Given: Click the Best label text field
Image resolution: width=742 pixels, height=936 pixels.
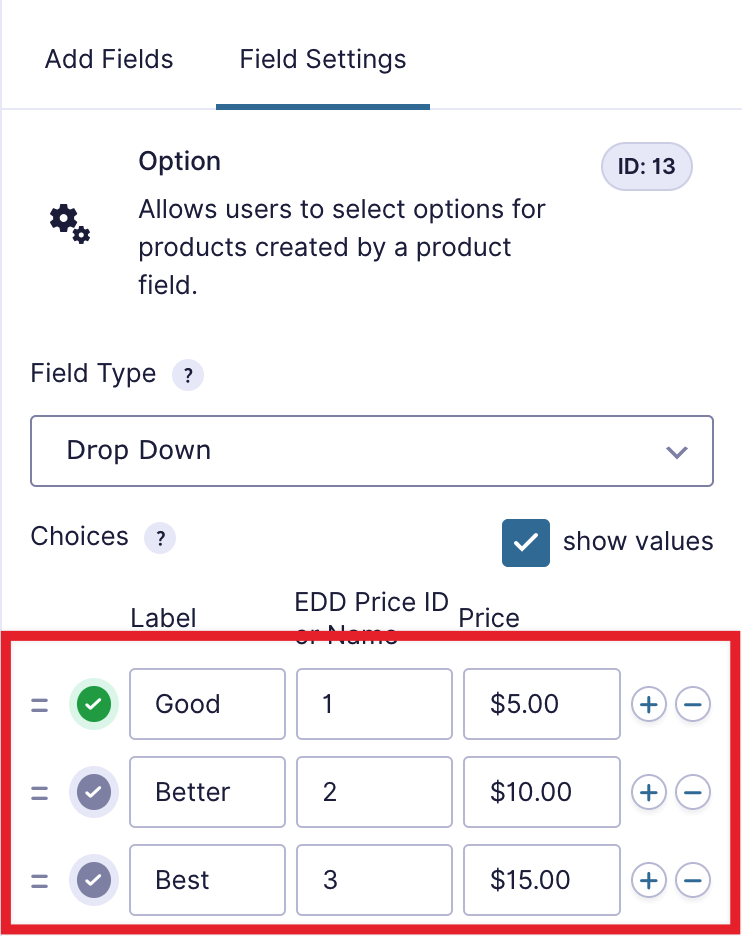Looking at the screenshot, I should (207, 881).
